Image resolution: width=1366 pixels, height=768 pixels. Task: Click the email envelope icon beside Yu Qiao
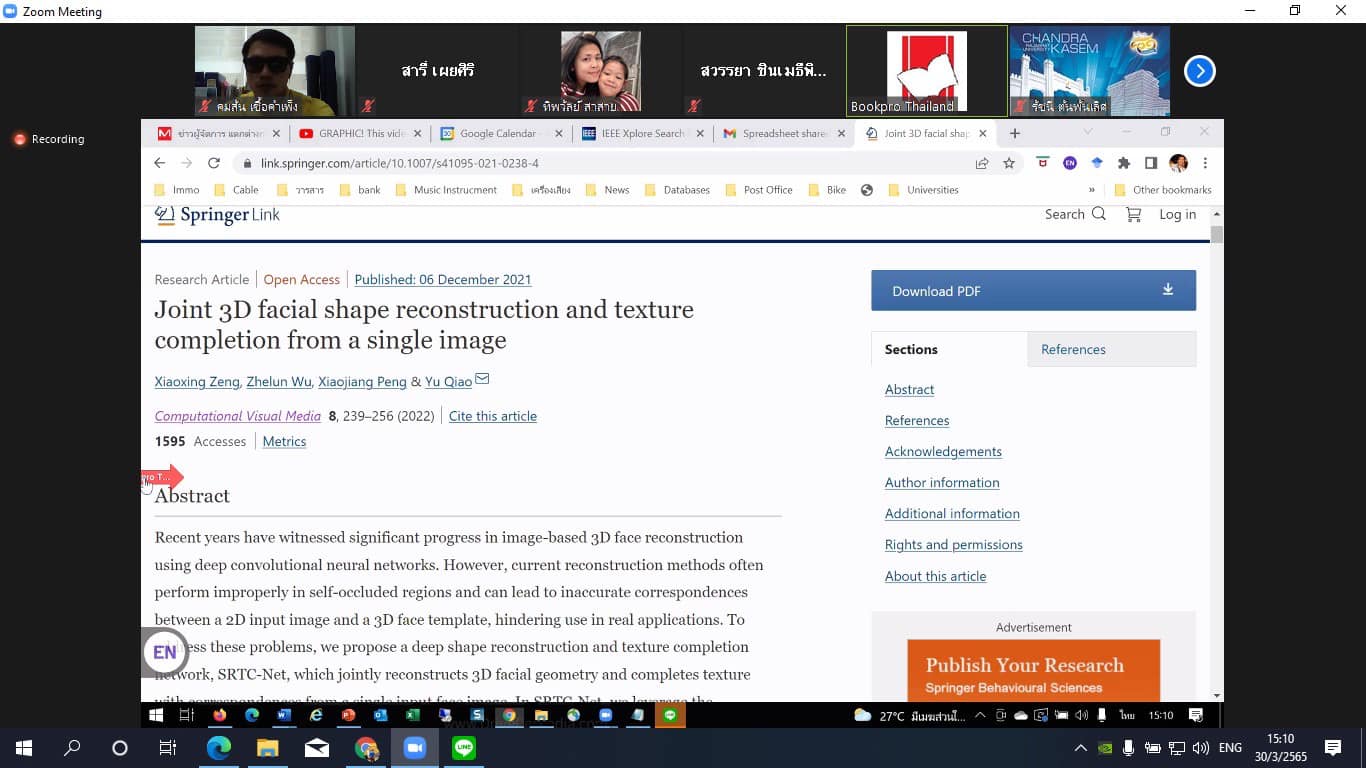click(482, 379)
